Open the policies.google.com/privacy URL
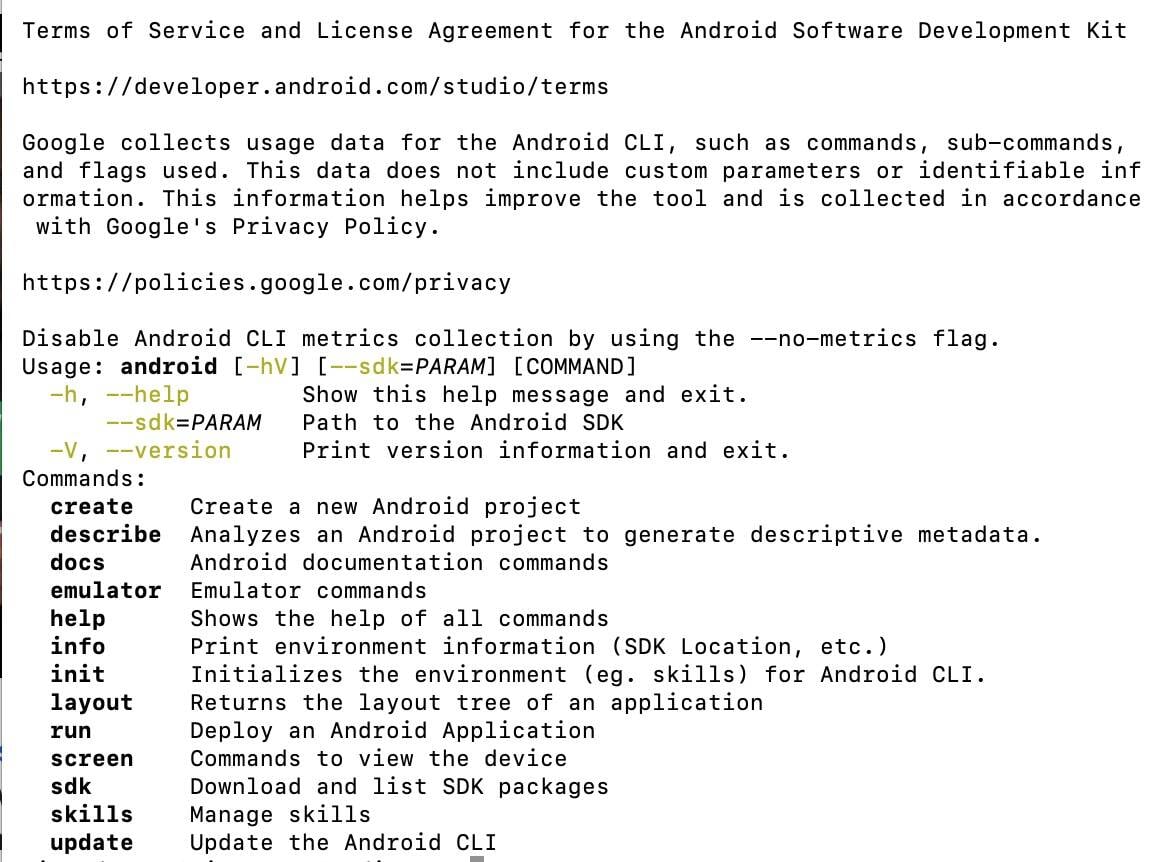Viewport: 1160px width, 862px height. coord(266,283)
